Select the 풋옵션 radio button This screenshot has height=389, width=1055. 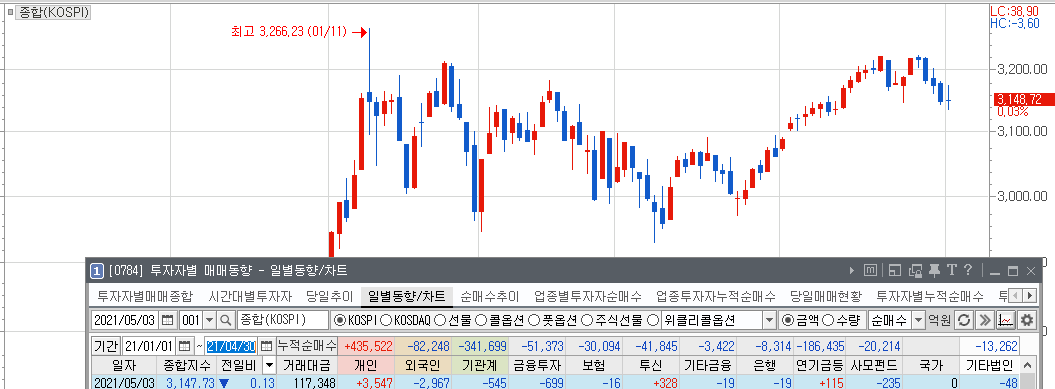pos(533,320)
